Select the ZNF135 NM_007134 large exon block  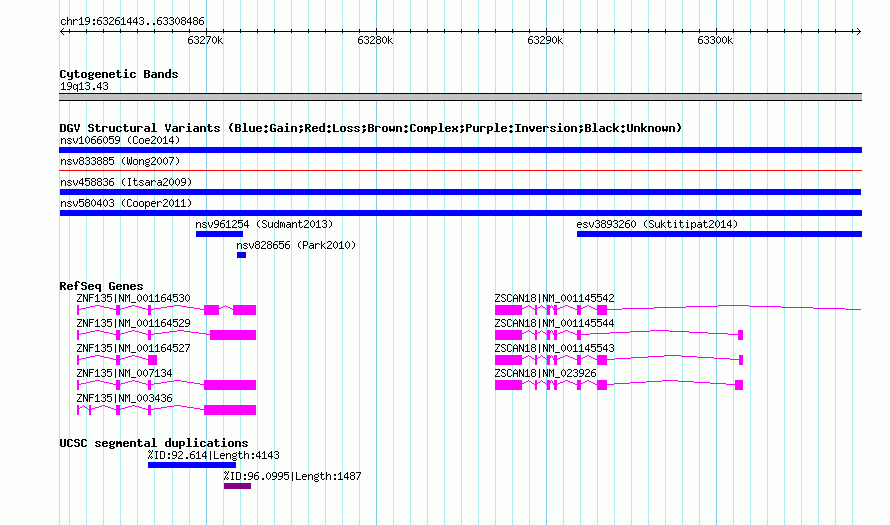[x=230, y=385]
